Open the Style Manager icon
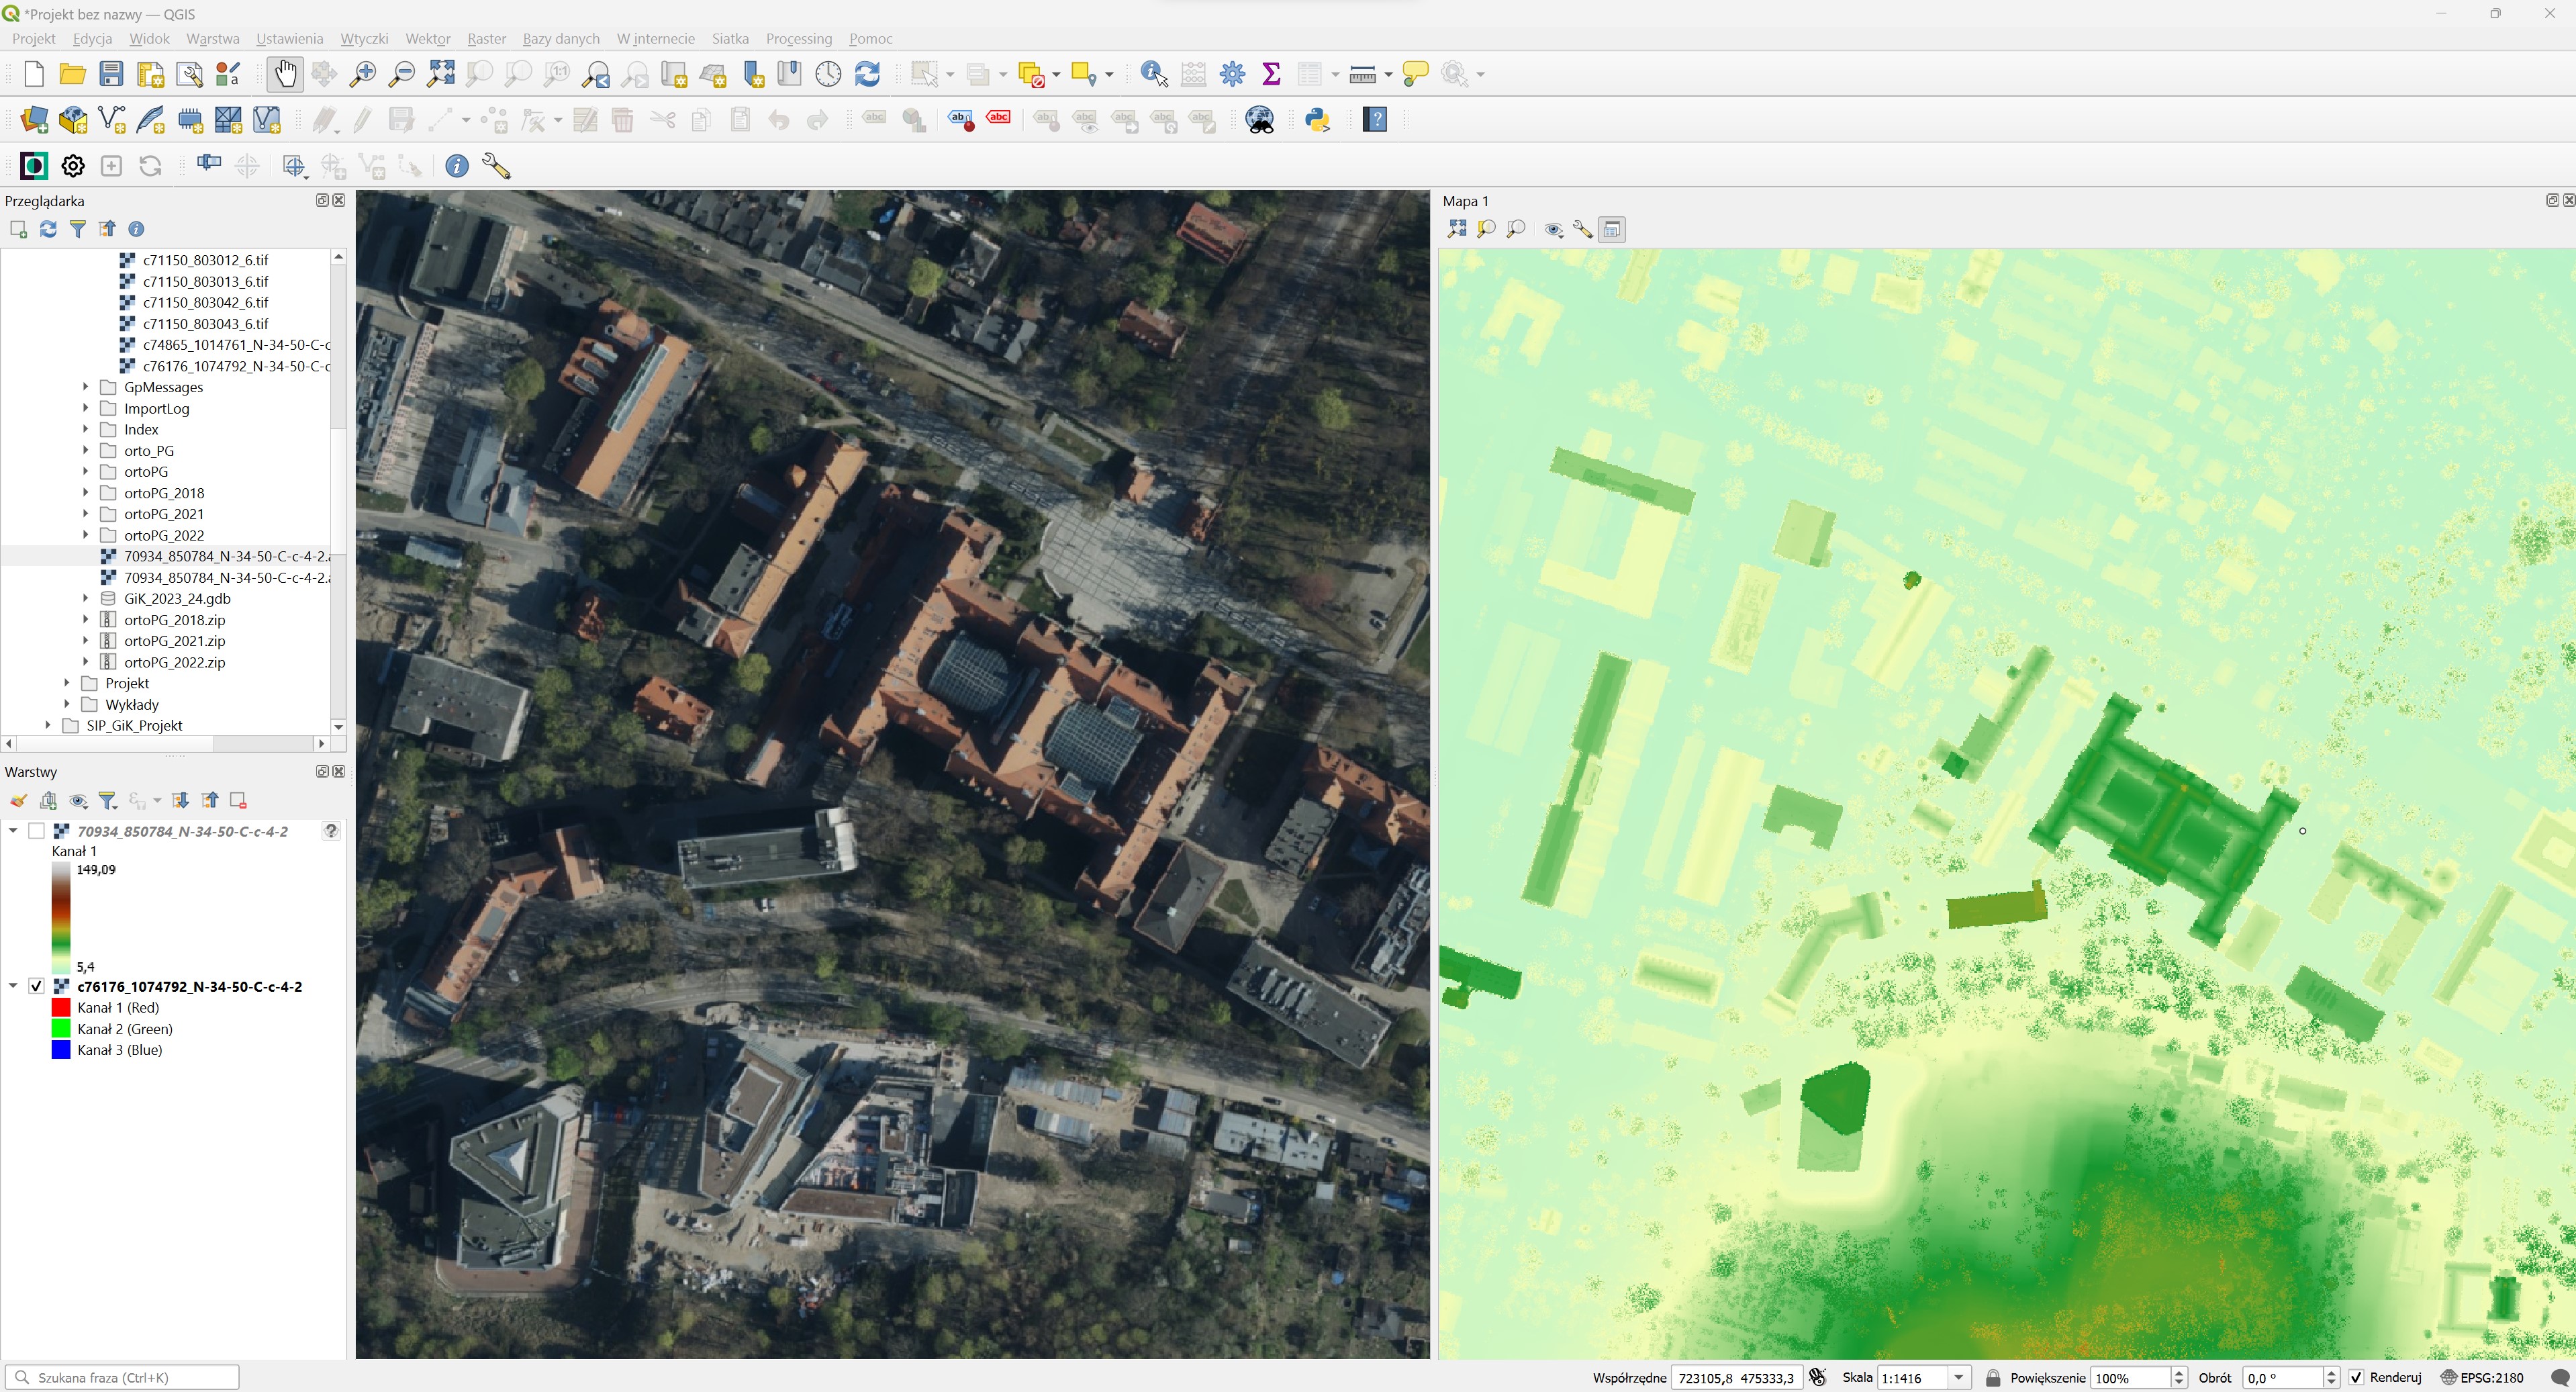This screenshot has width=2576, height=1392. coord(228,74)
